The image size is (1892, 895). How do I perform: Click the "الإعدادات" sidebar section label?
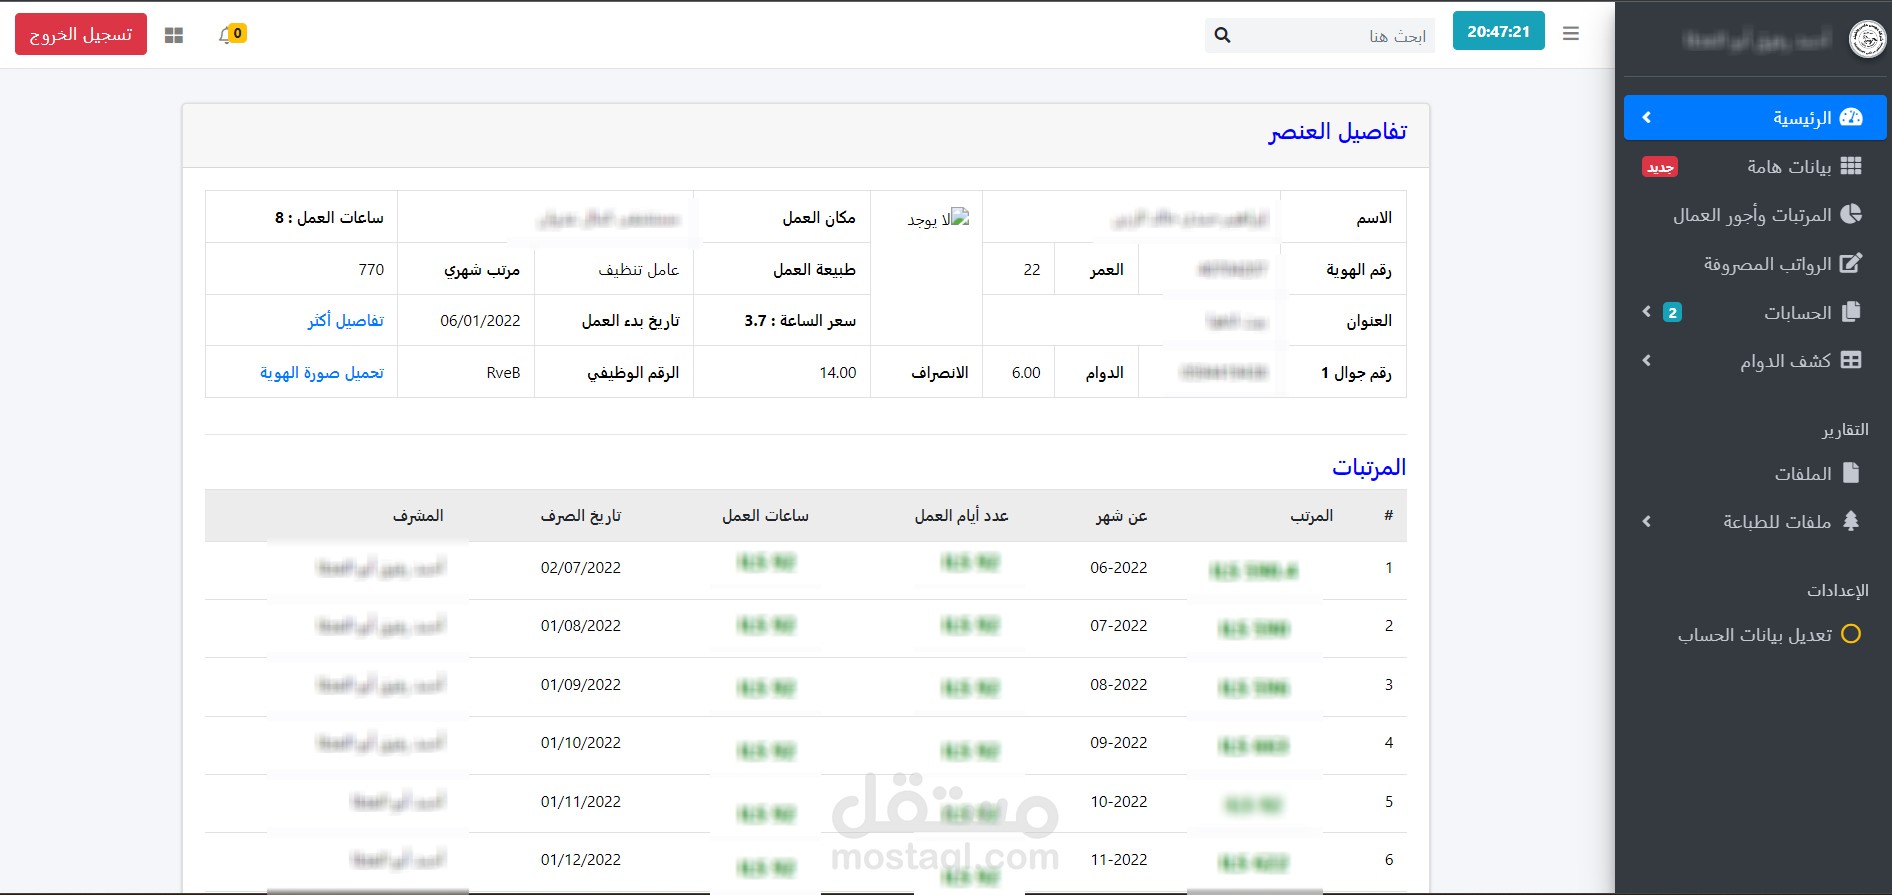click(x=1838, y=590)
